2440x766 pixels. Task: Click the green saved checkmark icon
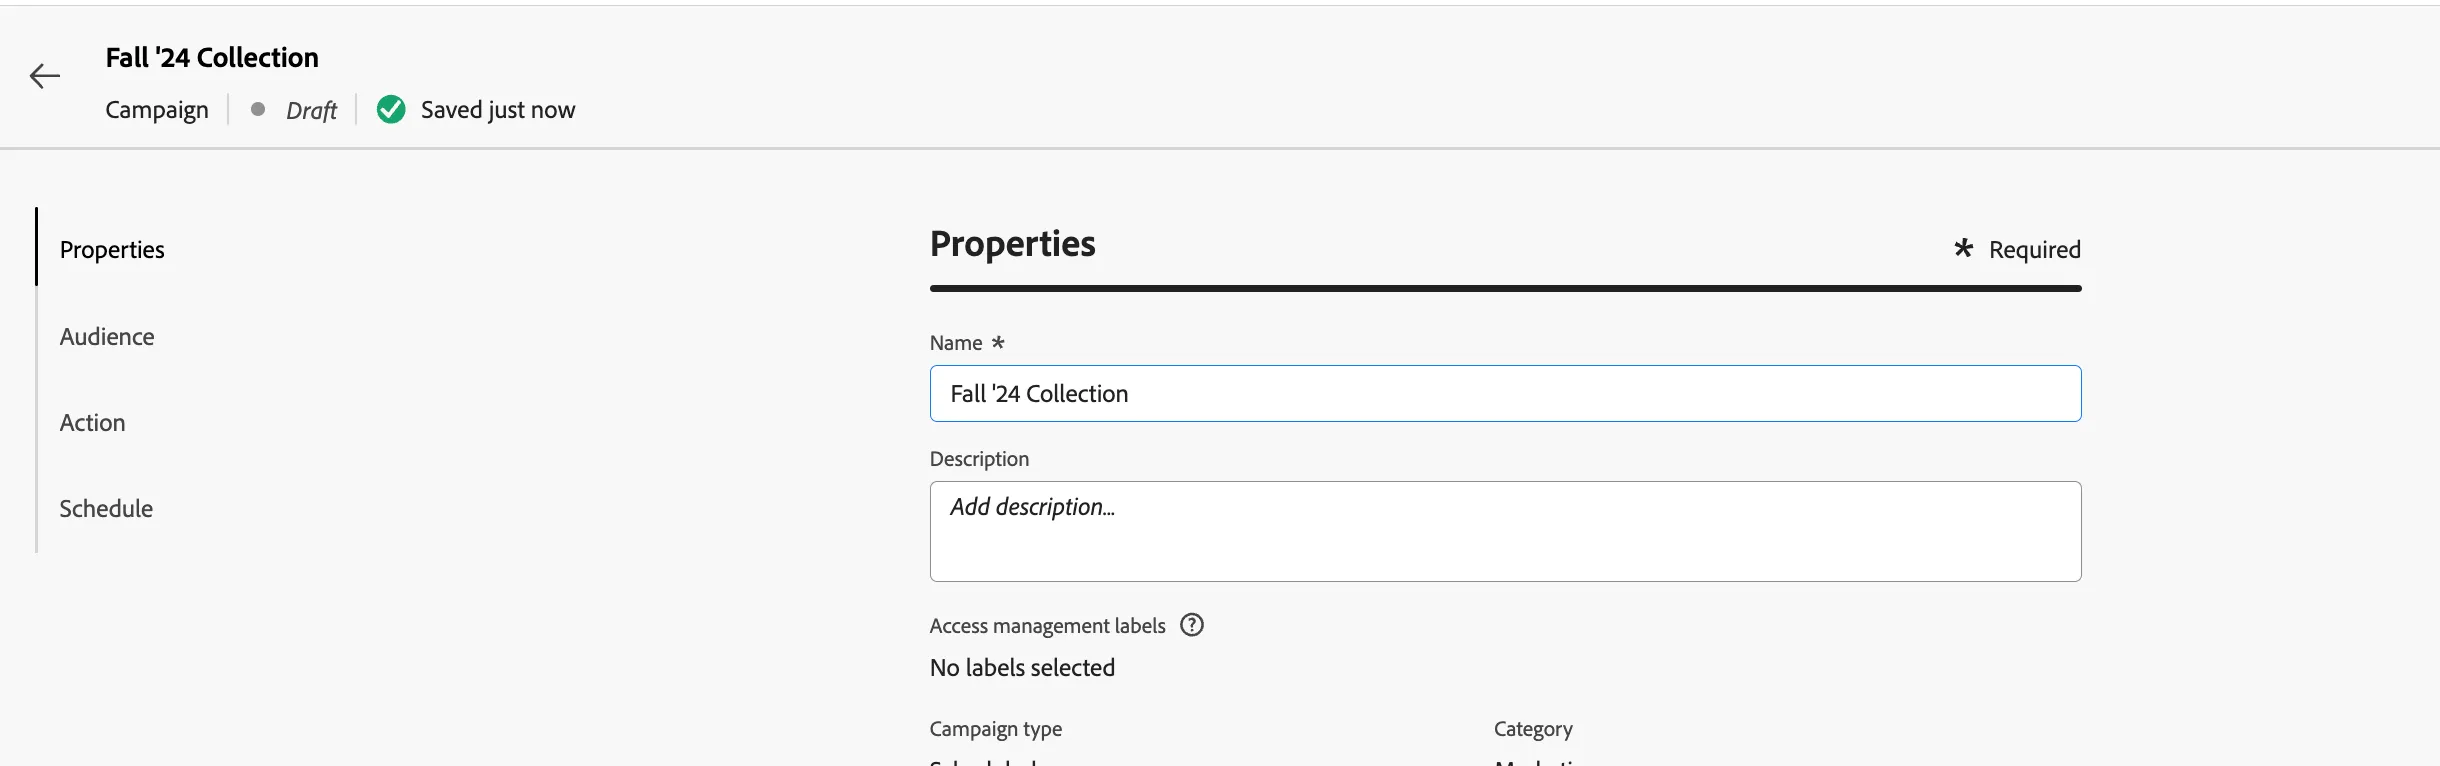(x=391, y=109)
